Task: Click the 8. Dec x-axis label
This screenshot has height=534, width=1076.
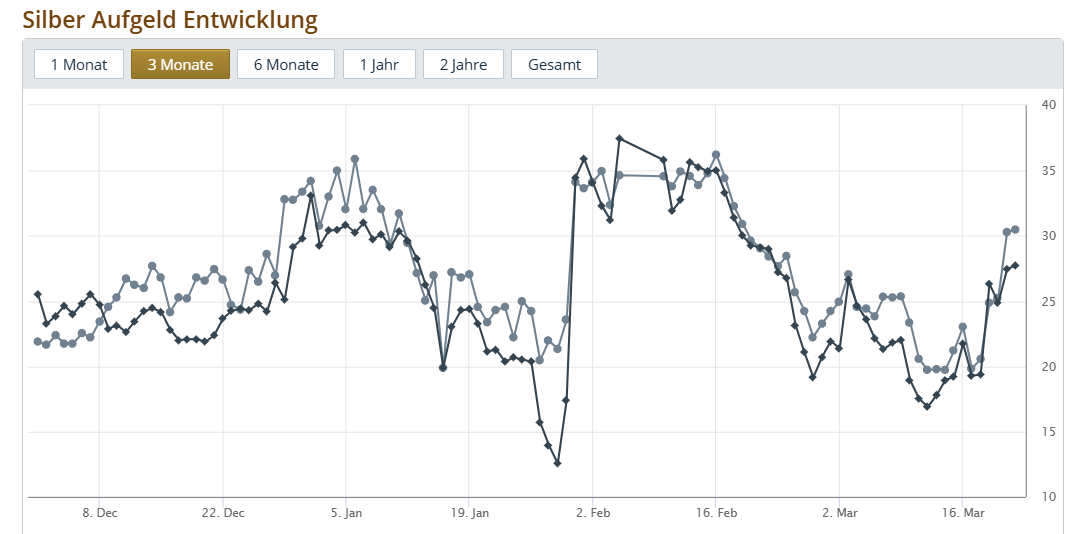Action: (x=100, y=513)
